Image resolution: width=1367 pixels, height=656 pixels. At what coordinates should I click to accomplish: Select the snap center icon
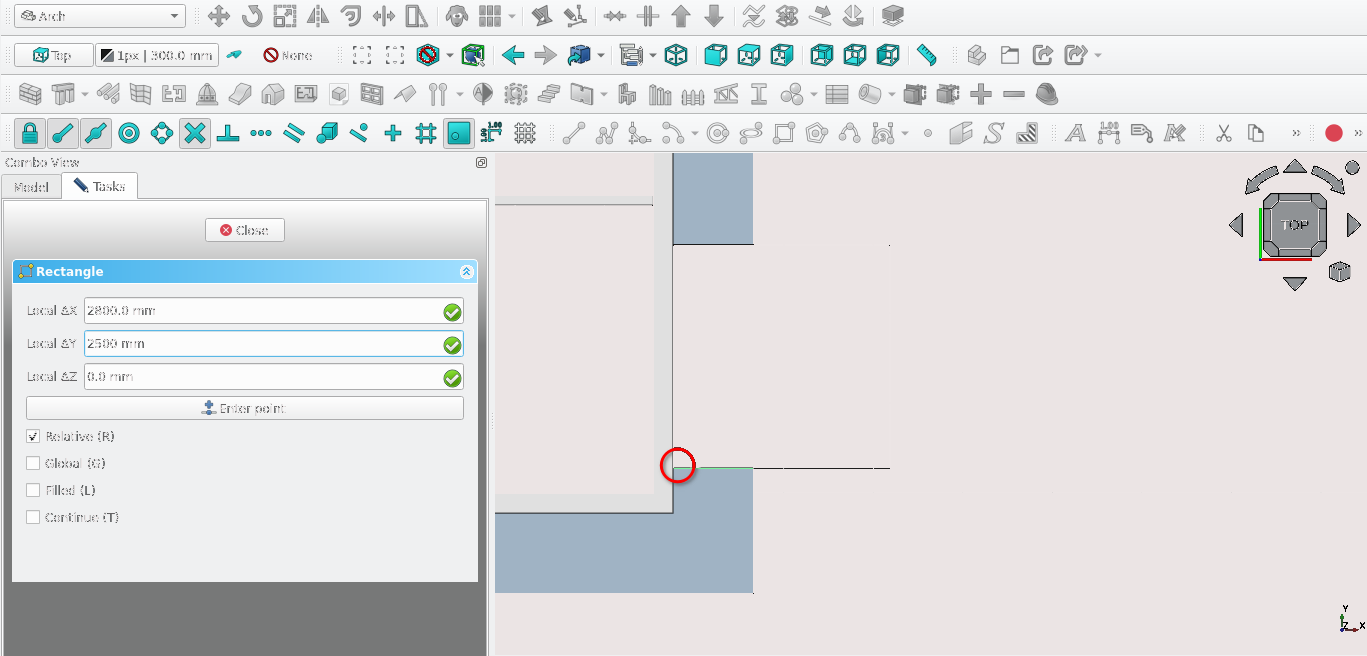129,133
